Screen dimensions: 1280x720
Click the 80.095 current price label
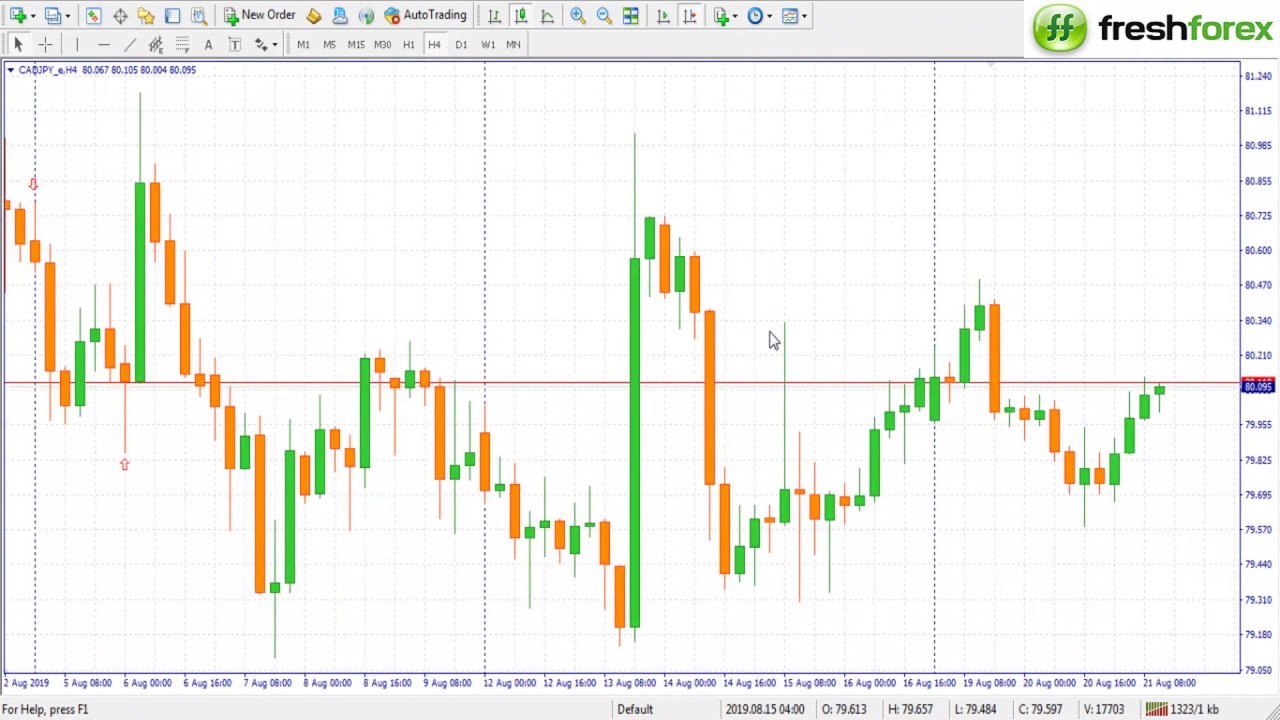(1257, 386)
